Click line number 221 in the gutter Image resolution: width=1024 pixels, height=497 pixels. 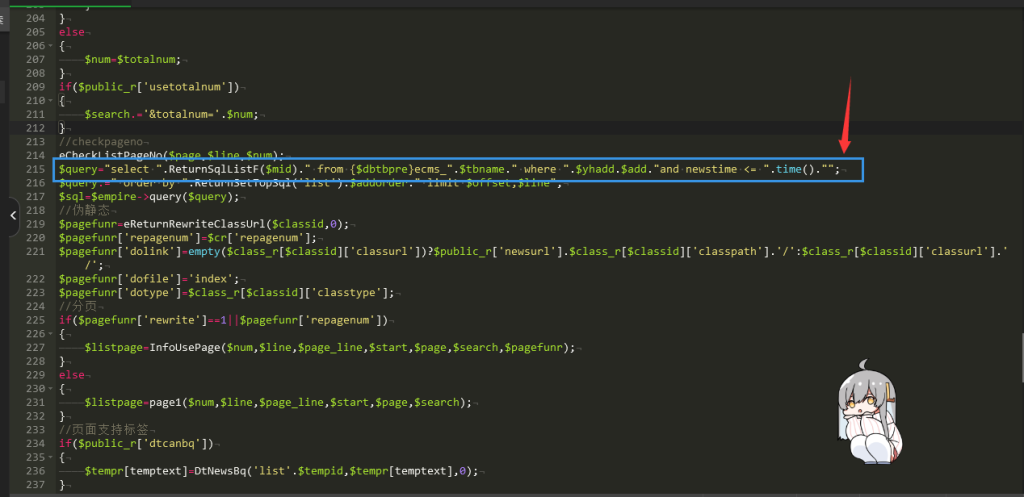[36, 251]
